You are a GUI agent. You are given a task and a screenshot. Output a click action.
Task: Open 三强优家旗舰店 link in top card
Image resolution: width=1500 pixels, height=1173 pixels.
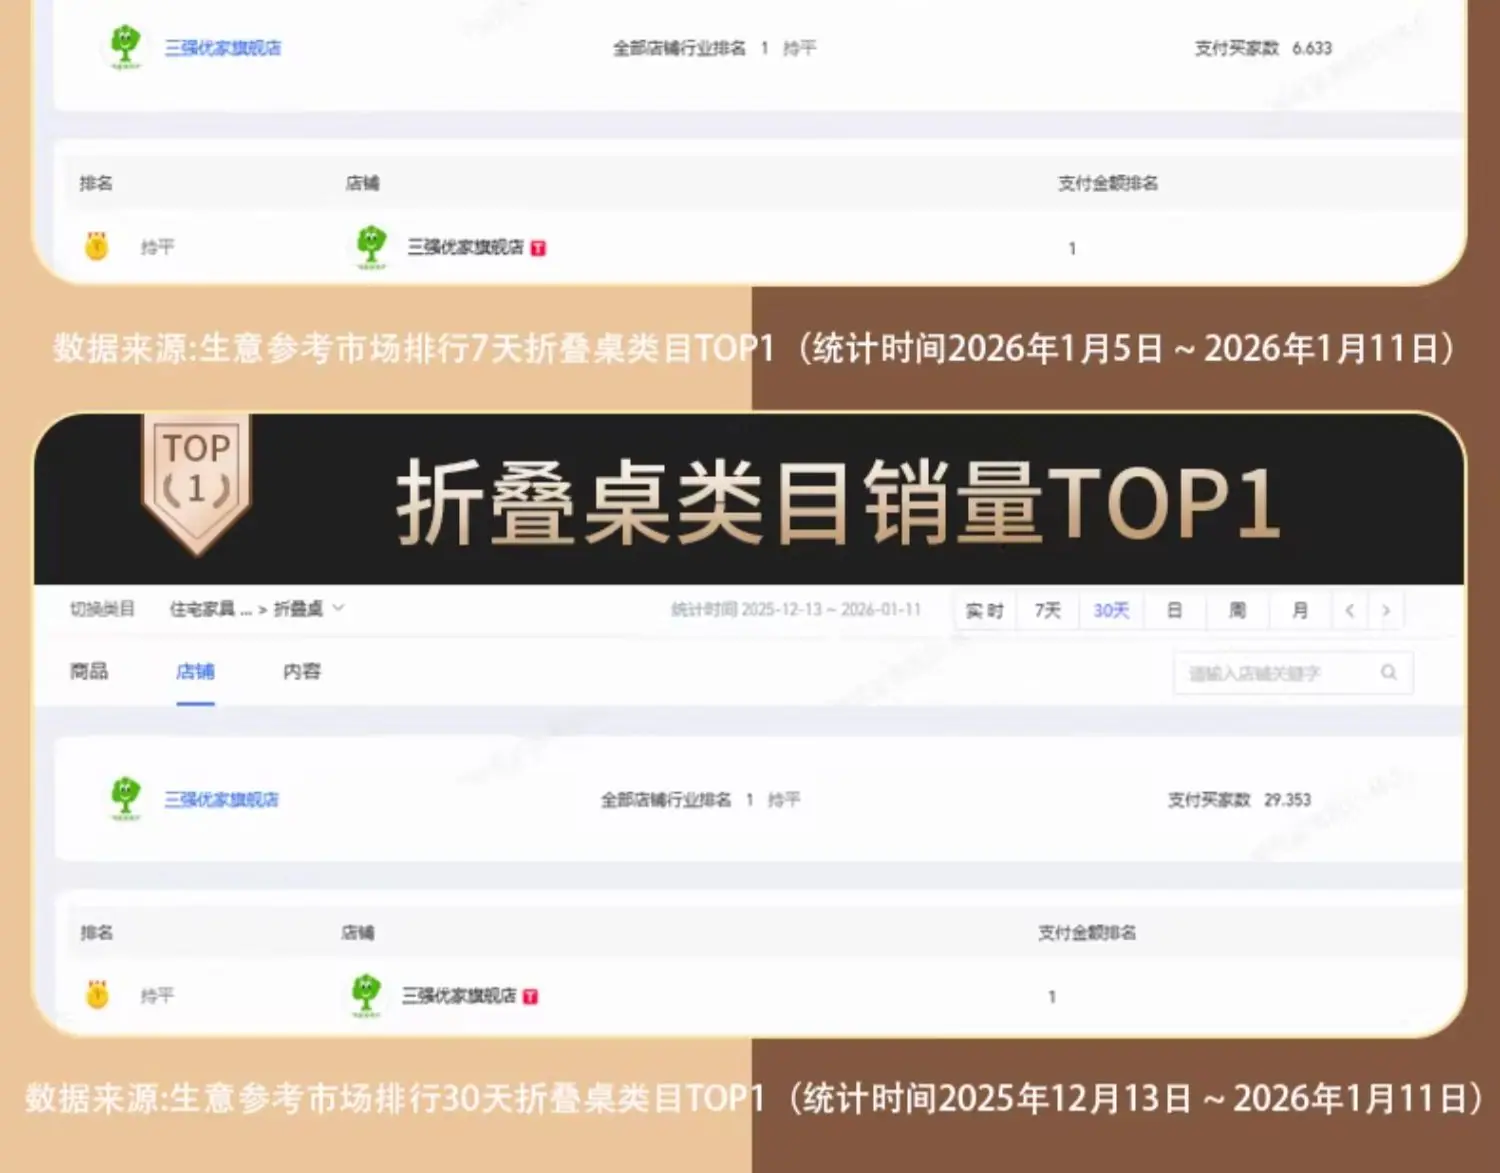point(223,48)
